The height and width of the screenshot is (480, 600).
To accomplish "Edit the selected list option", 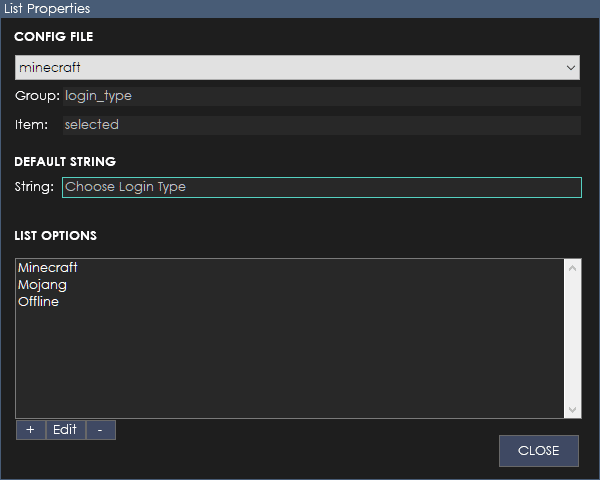I will 65,430.
